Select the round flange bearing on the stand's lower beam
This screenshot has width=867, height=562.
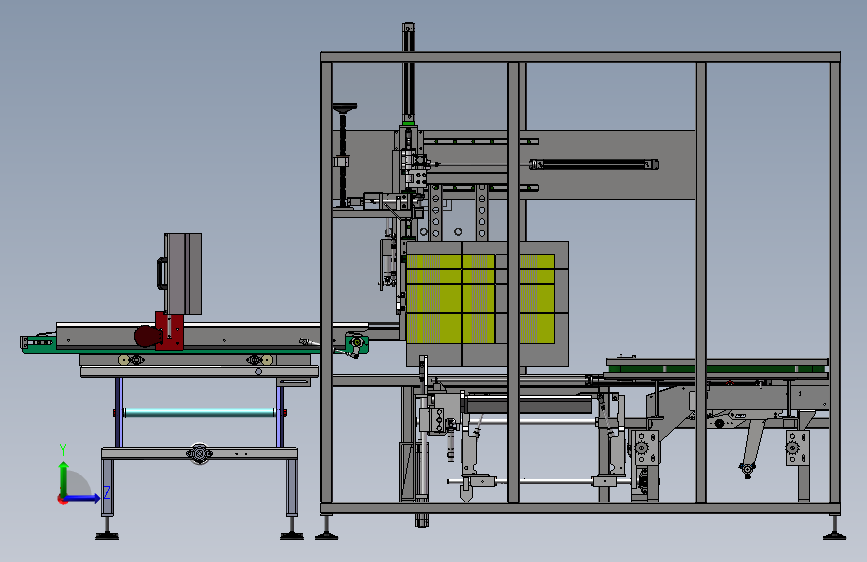tap(199, 454)
